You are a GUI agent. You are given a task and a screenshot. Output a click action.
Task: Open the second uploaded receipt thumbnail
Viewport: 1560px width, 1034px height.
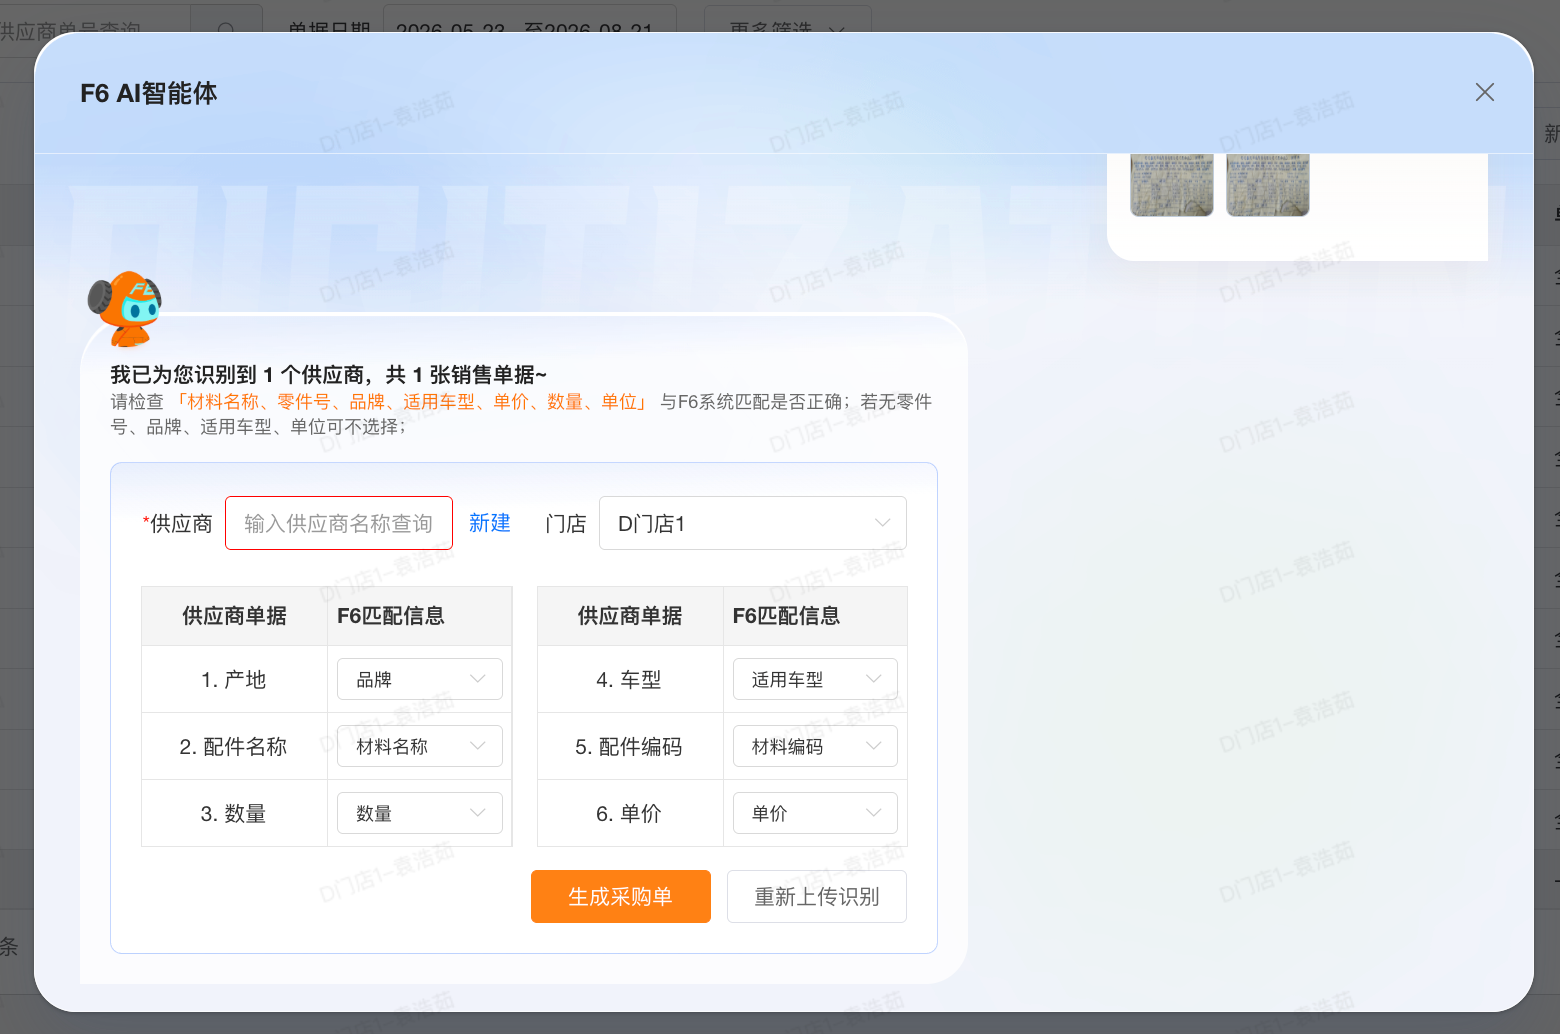tap(1267, 185)
